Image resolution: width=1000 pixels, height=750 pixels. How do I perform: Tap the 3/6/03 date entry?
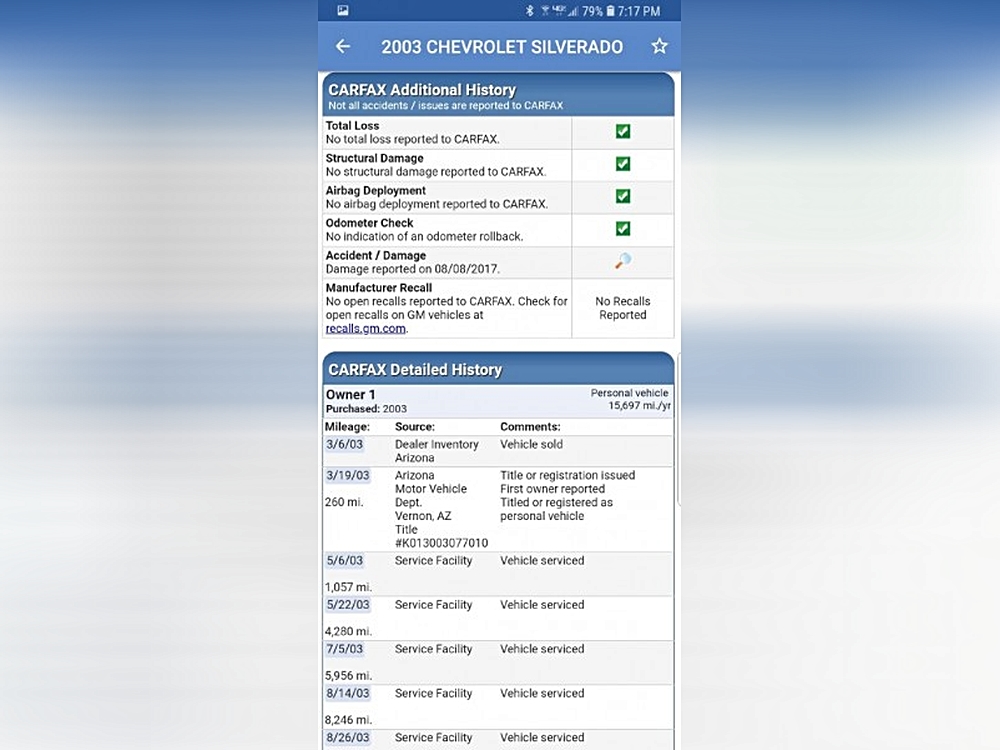344,445
